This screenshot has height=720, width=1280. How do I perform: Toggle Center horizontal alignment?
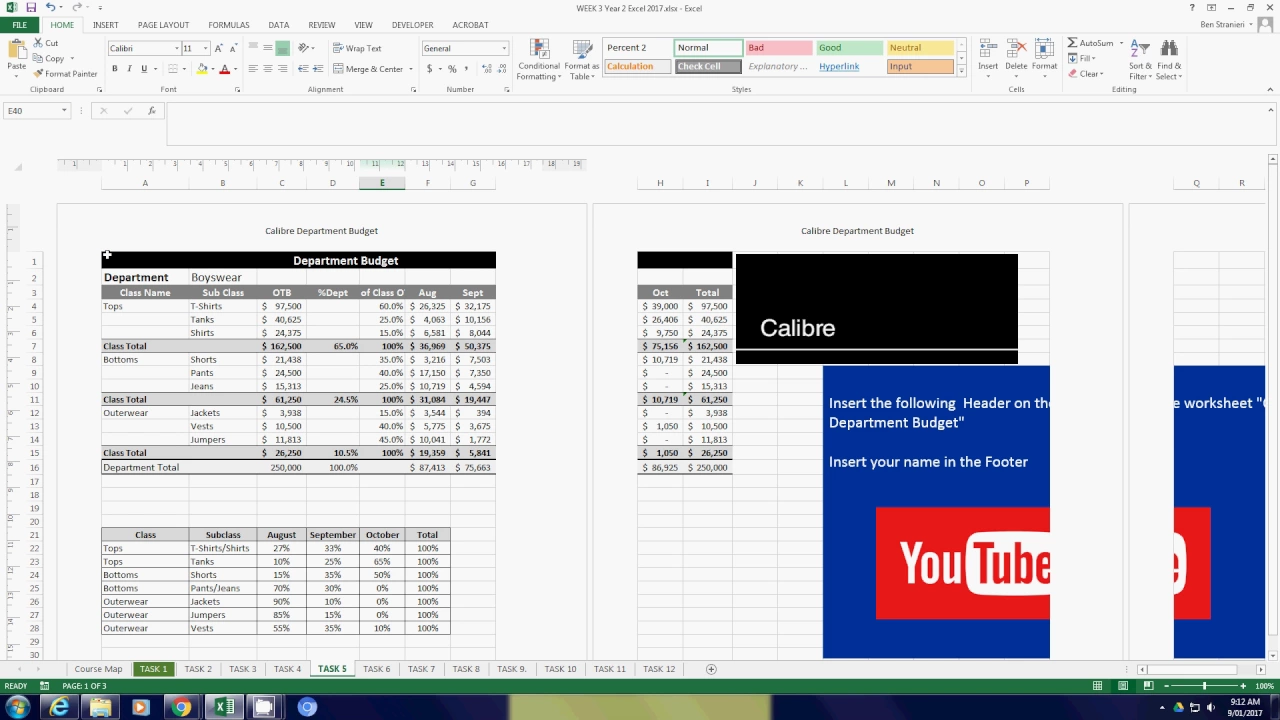point(267,69)
